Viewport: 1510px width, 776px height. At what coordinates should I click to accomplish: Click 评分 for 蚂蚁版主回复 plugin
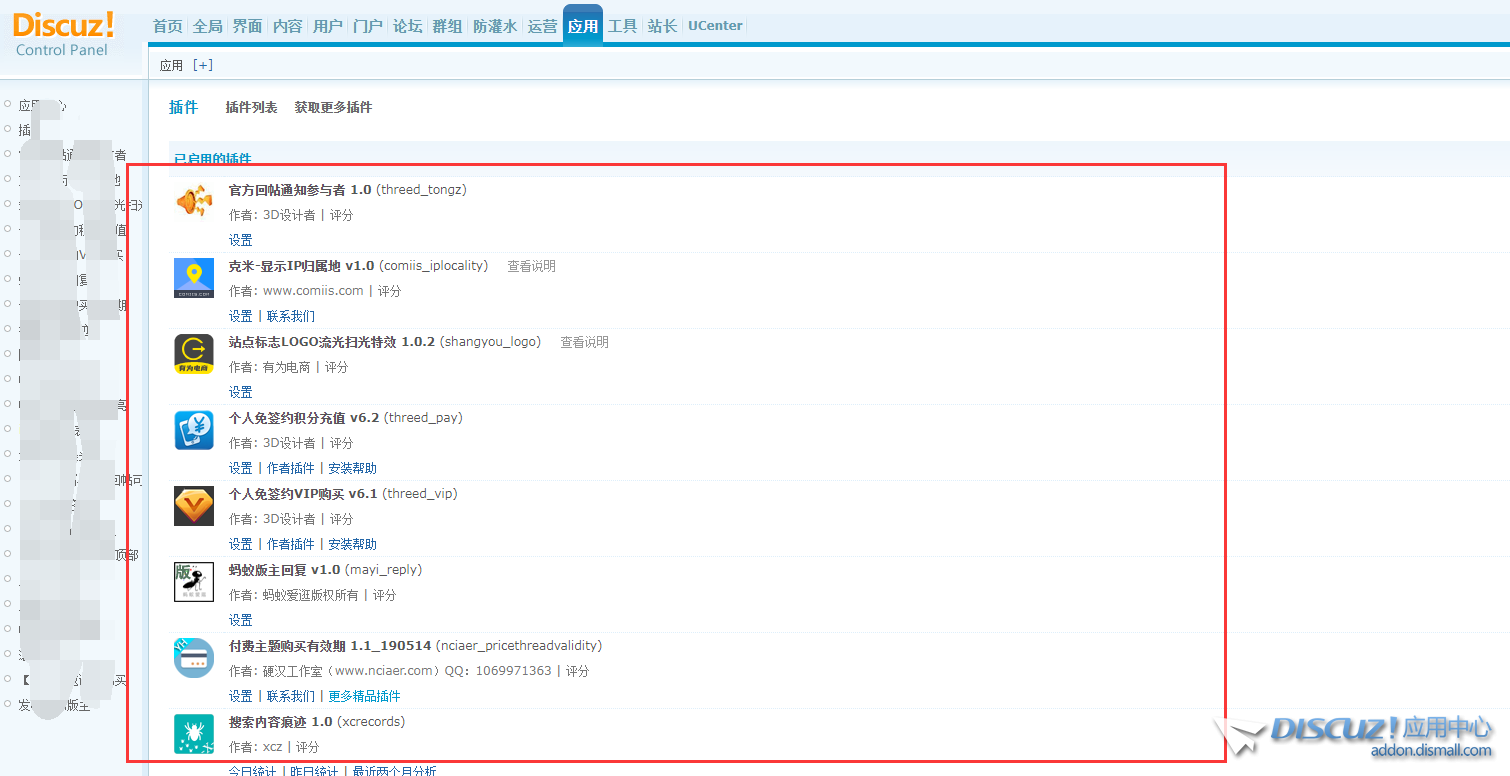coord(384,595)
